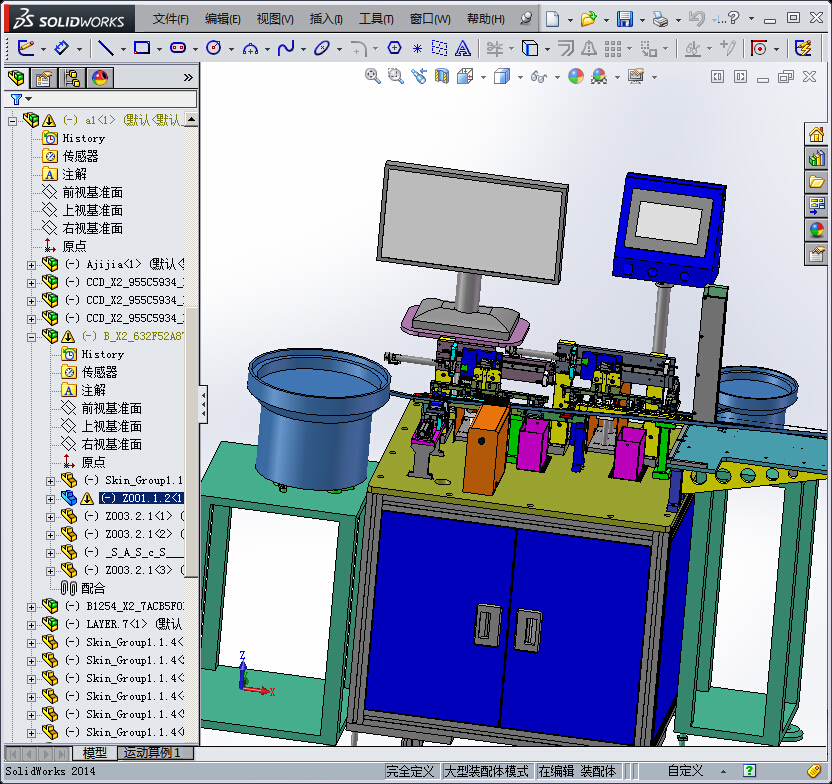Click the Save icon in toolbar
Screen dimensions: 832x784
(624, 19)
